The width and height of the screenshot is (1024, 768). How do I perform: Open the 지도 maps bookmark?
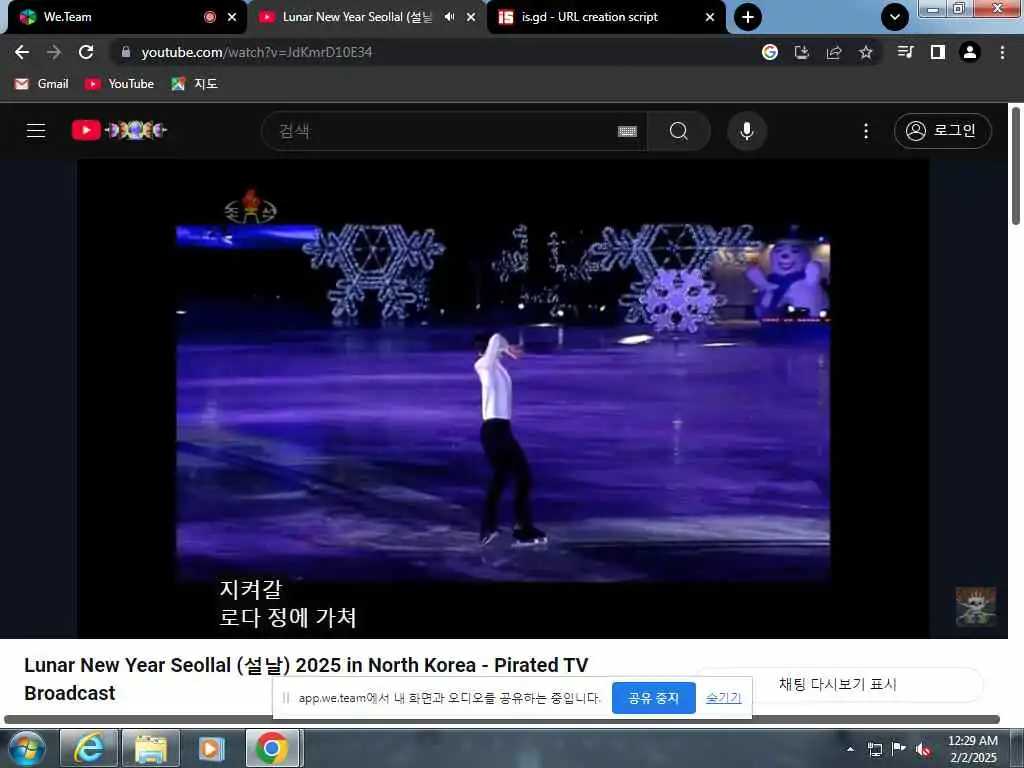click(195, 84)
